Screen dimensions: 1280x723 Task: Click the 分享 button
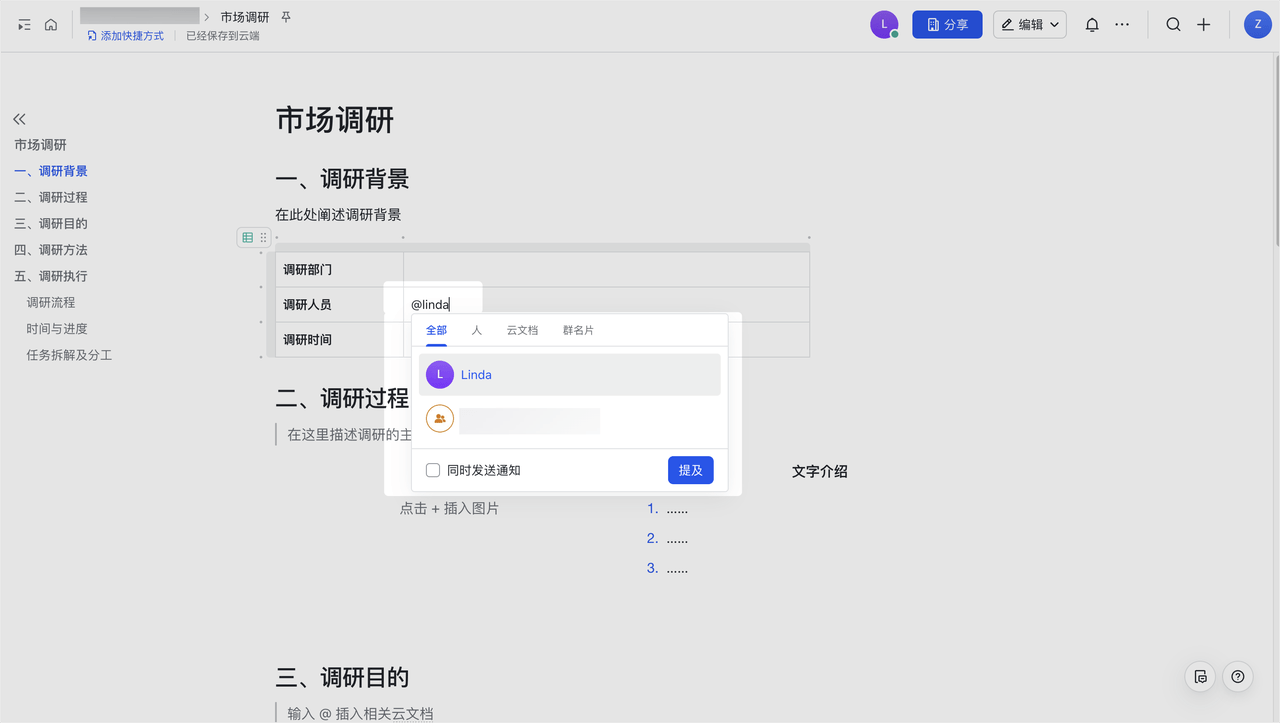coord(946,25)
